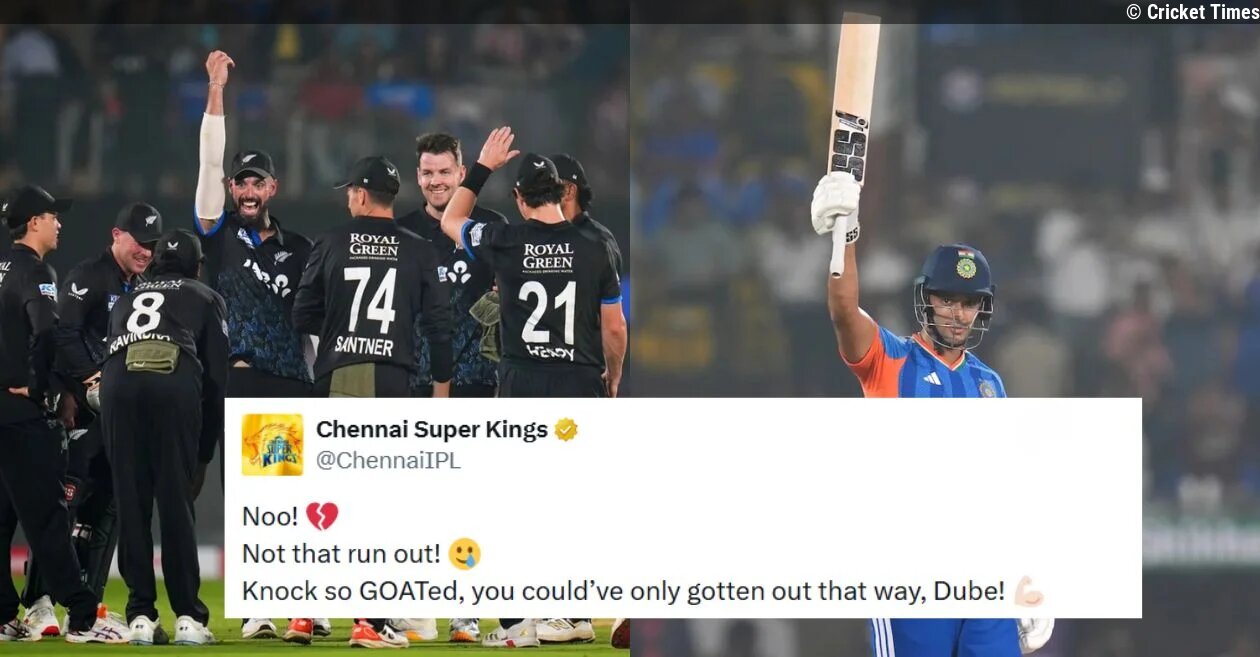This screenshot has height=657, width=1260.
Task: Open the @ChennaiIPL handle link
Action: [388, 460]
